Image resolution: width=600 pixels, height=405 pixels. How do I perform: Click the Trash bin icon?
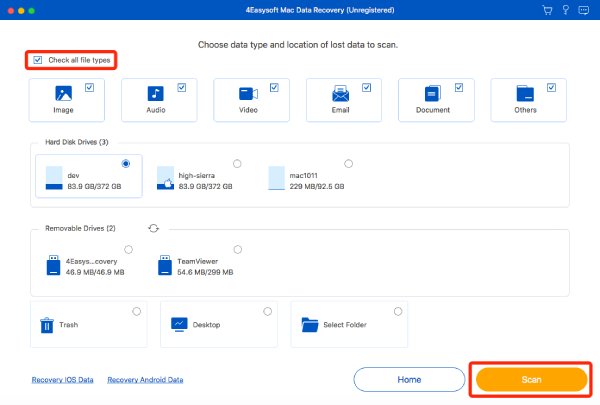(x=47, y=325)
